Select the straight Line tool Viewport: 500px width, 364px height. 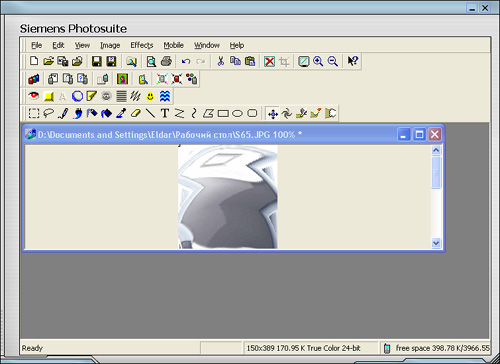pos(150,113)
